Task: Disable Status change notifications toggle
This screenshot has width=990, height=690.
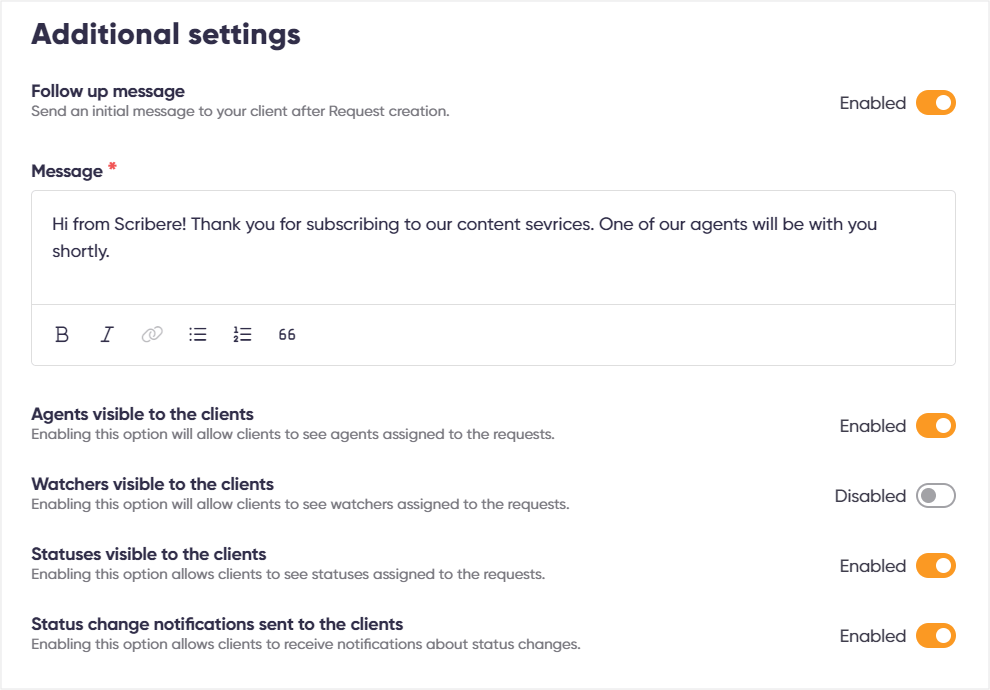Action: pos(936,636)
